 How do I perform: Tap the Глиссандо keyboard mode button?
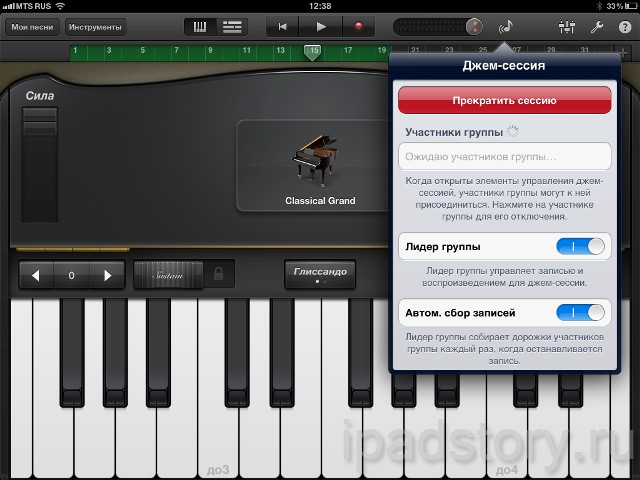point(320,272)
